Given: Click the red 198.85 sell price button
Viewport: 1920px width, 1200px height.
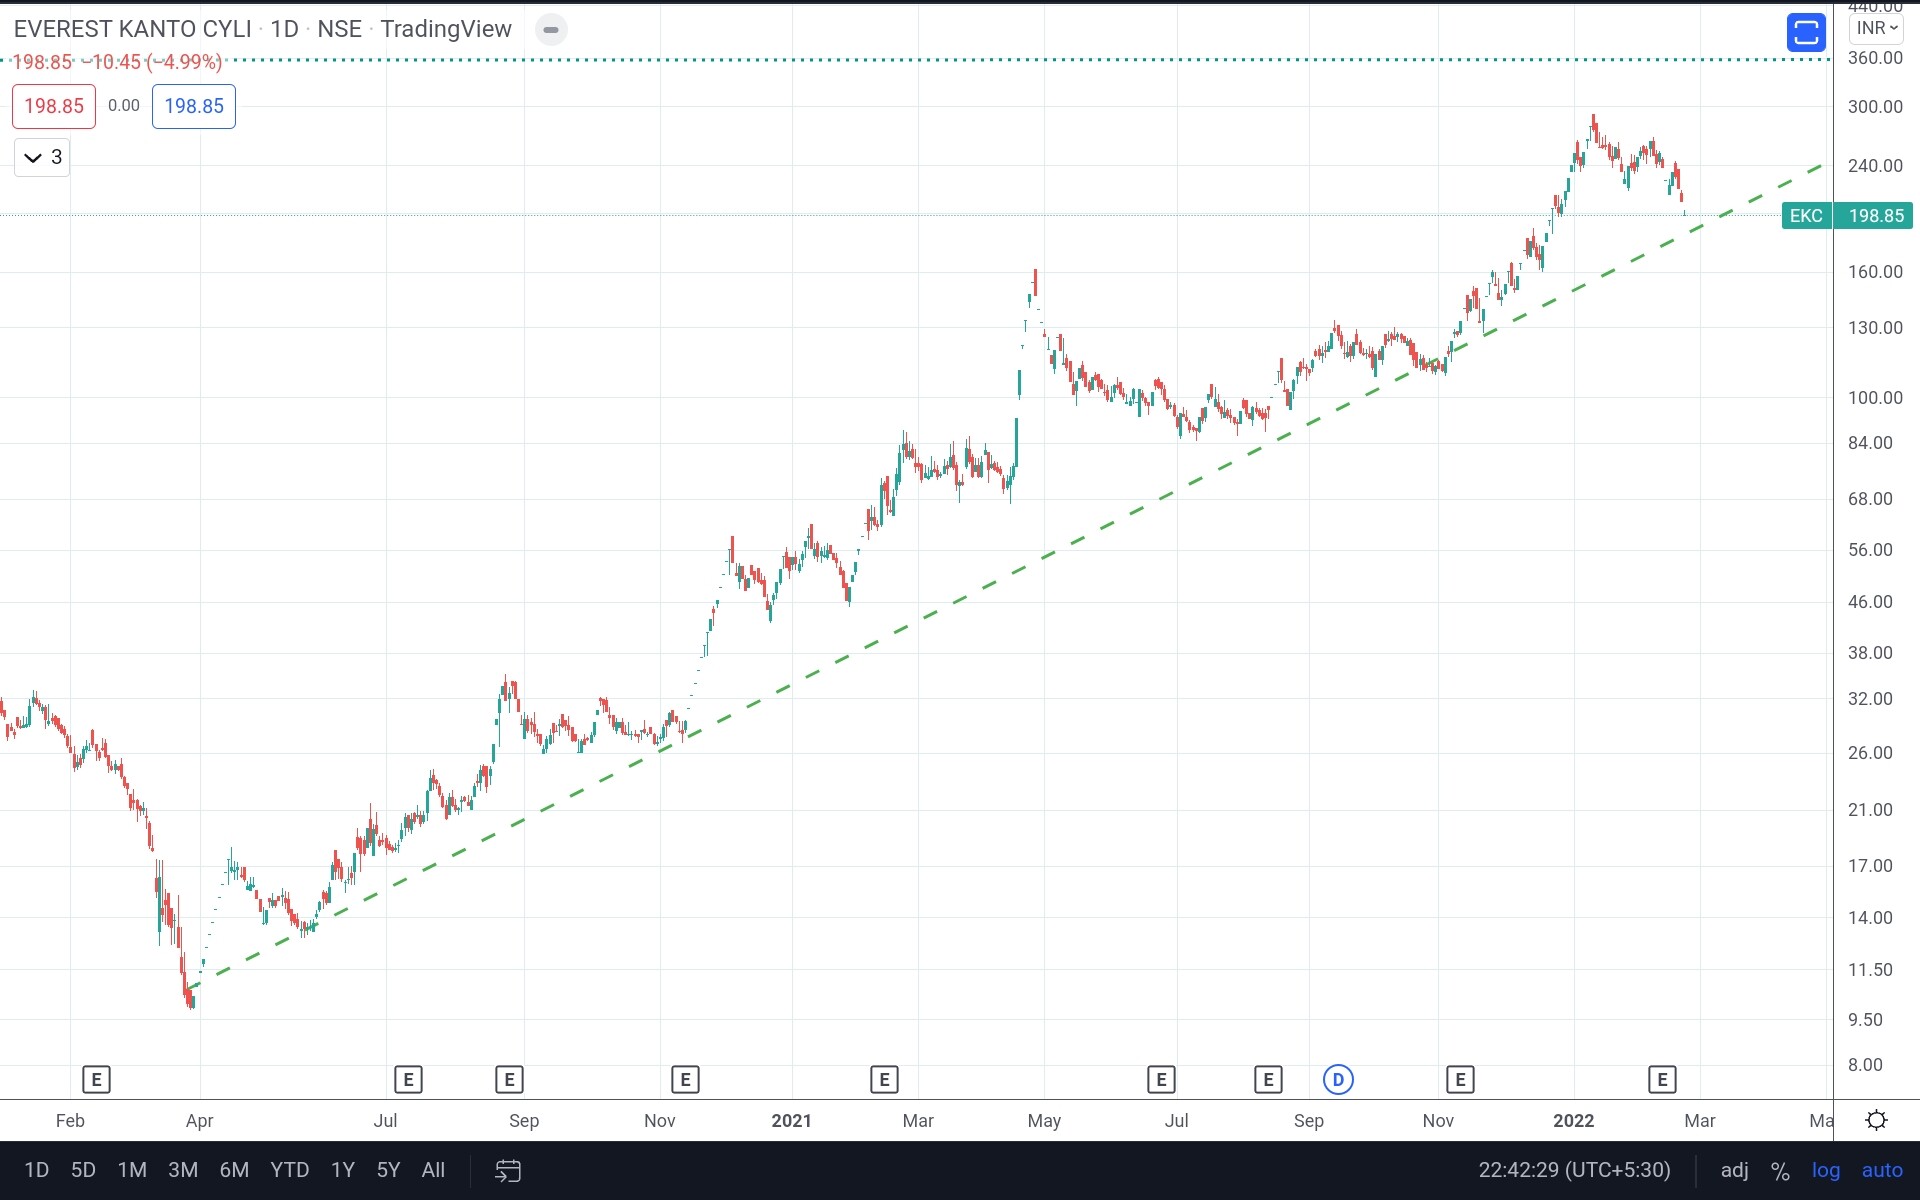Looking at the screenshot, I should 54,106.
